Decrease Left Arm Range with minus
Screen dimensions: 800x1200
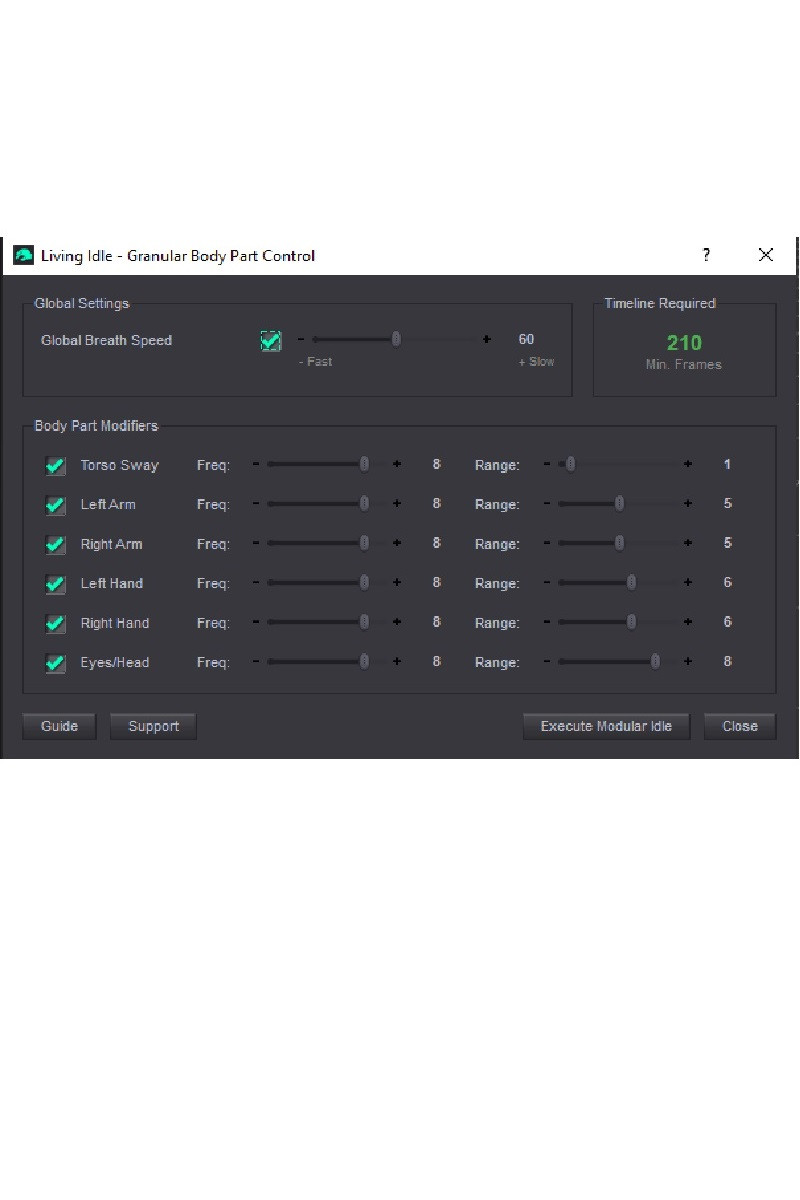coord(547,503)
